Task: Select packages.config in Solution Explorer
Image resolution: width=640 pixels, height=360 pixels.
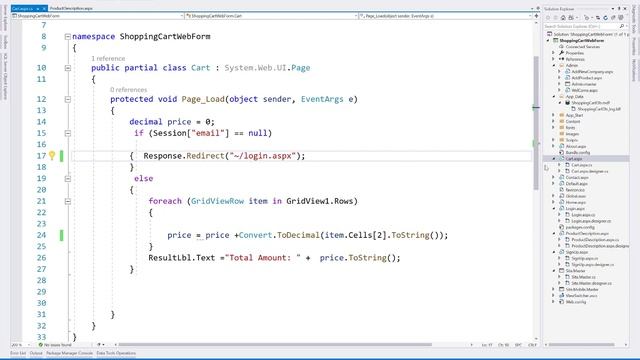Action: 580,227
